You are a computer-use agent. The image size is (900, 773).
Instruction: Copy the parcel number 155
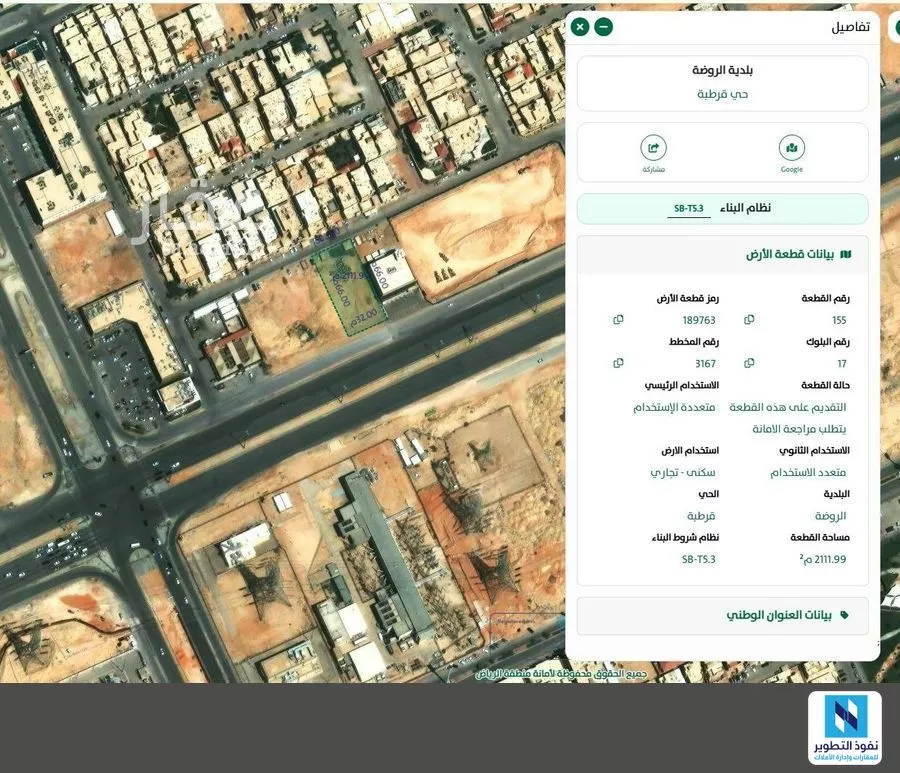(749, 320)
